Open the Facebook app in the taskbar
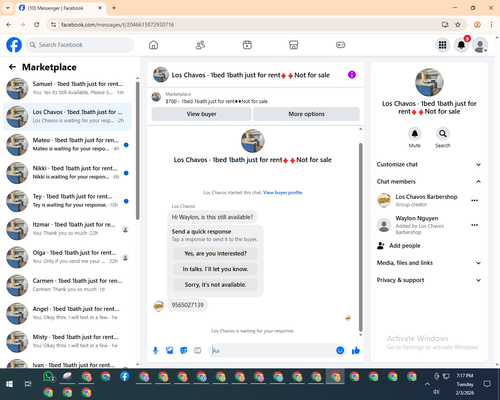Viewport: 500px width, 400px height. (125, 377)
